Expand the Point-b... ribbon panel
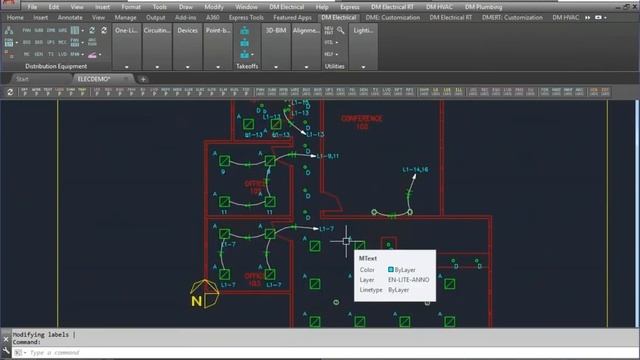This screenshot has height=360, width=640. pos(218,67)
